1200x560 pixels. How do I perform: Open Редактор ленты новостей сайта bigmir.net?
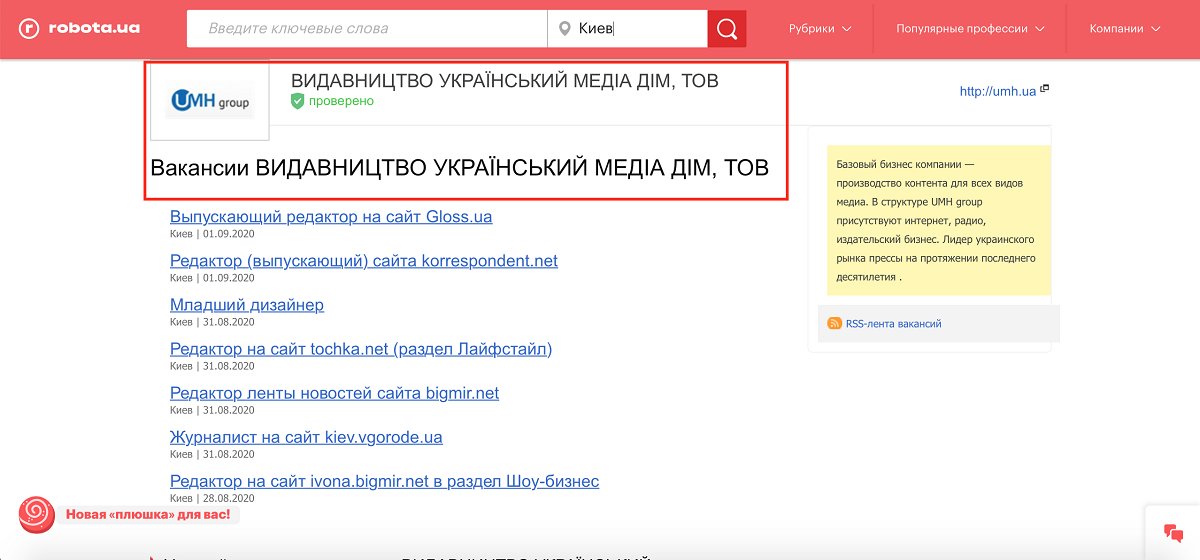point(334,393)
